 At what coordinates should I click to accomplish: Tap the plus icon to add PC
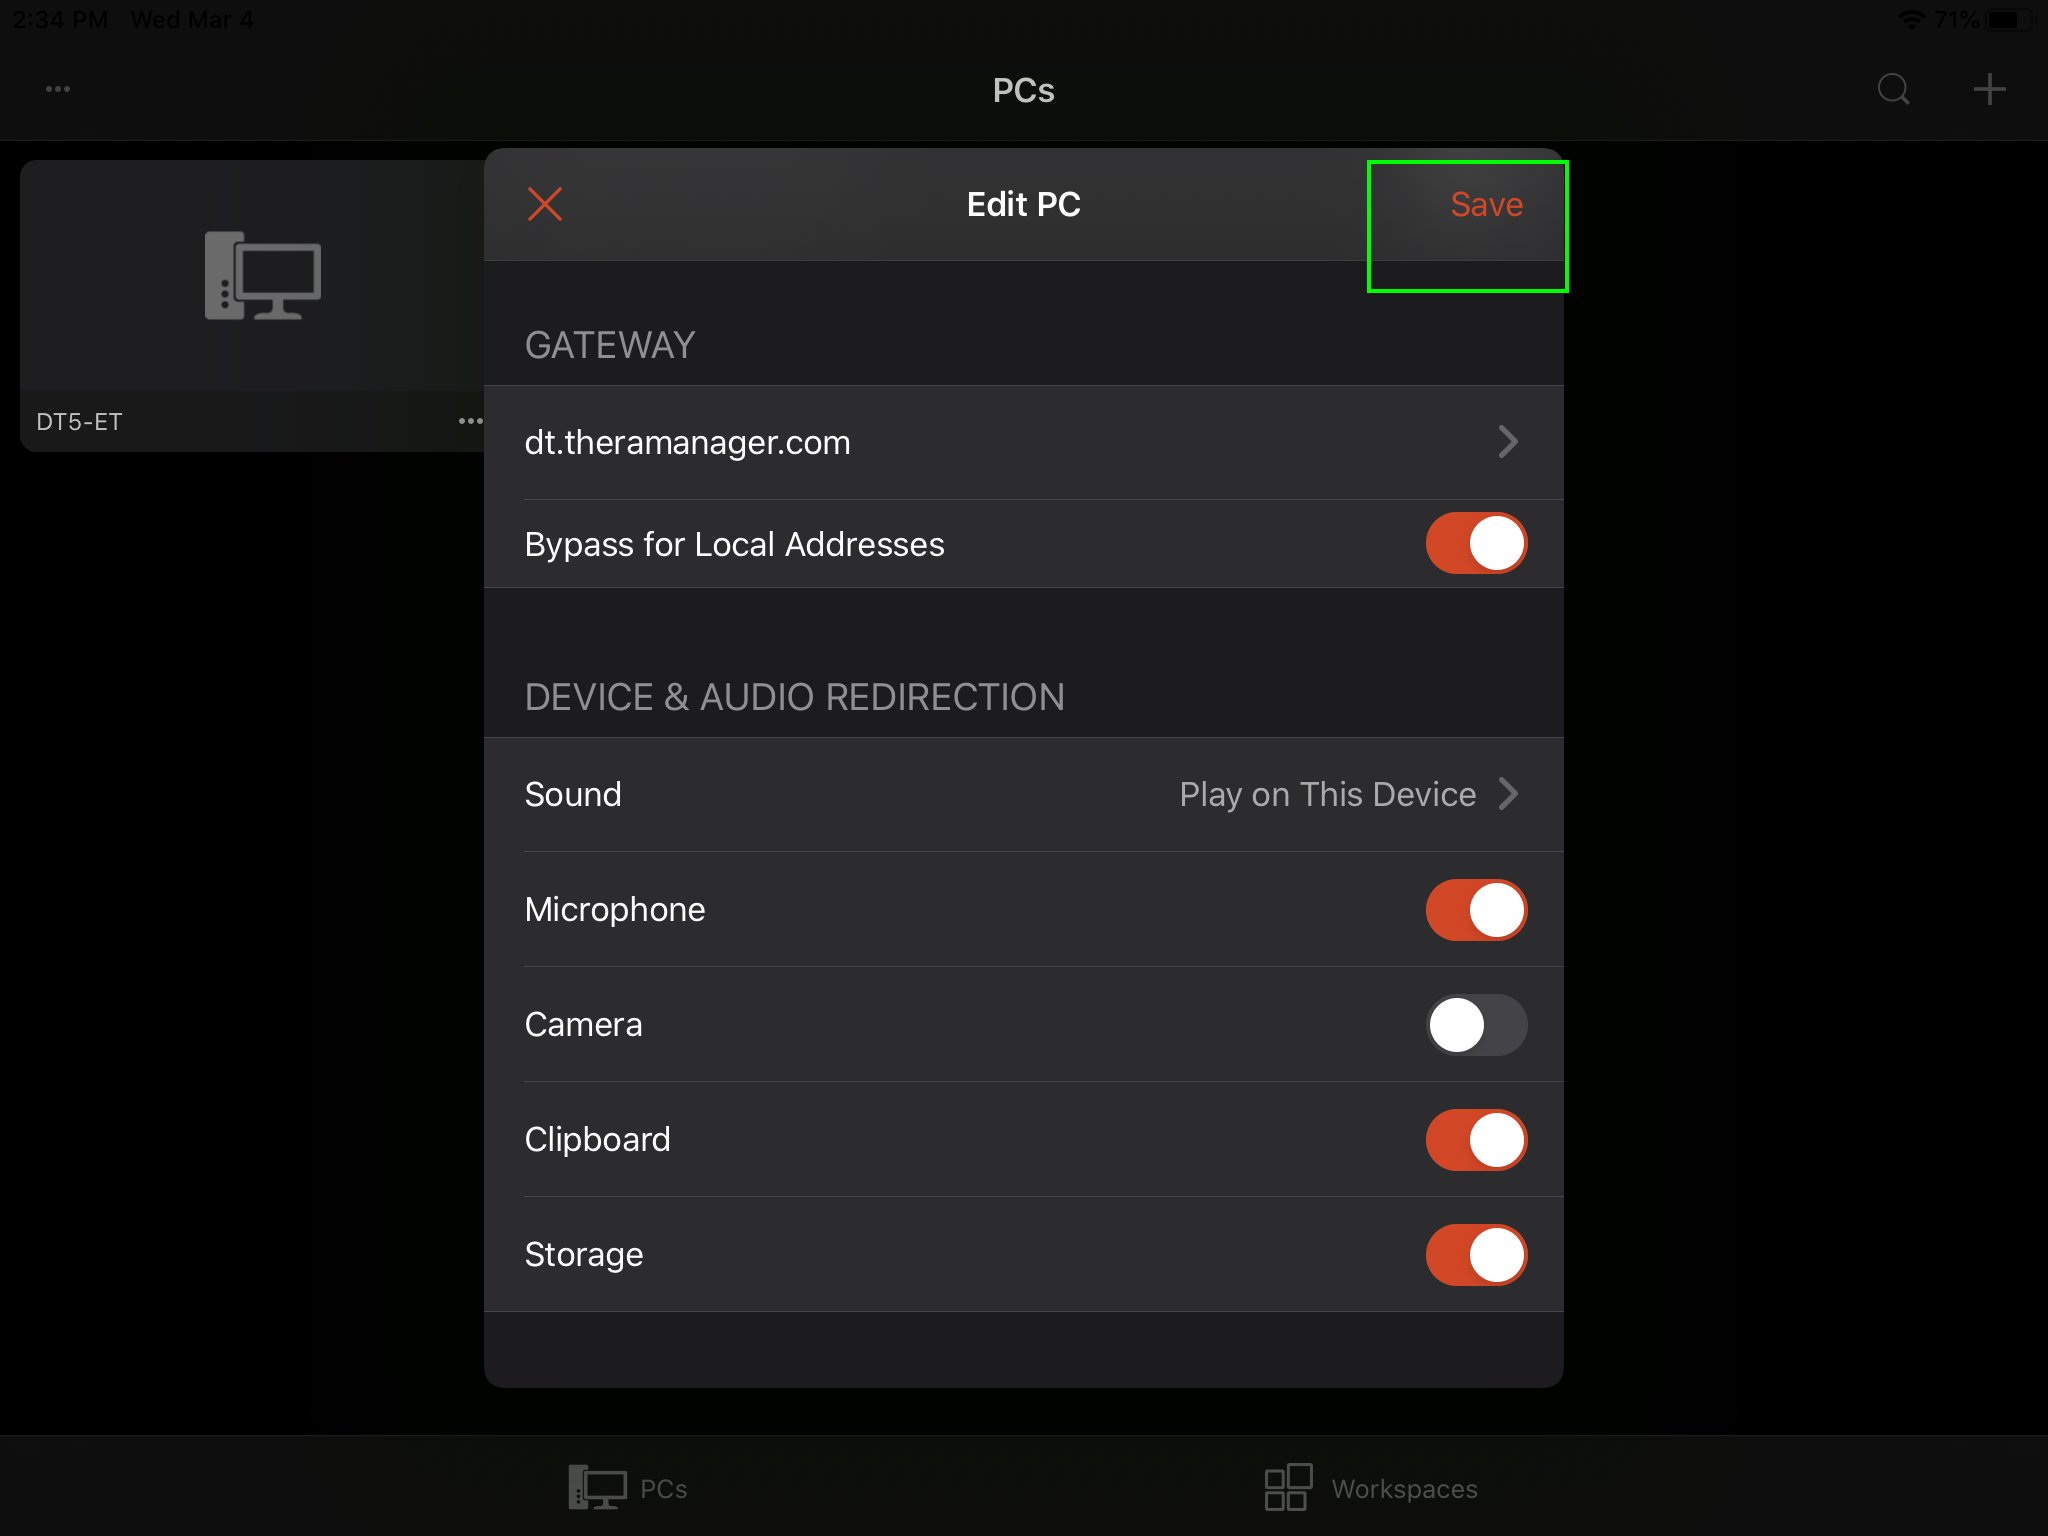coord(1989,89)
